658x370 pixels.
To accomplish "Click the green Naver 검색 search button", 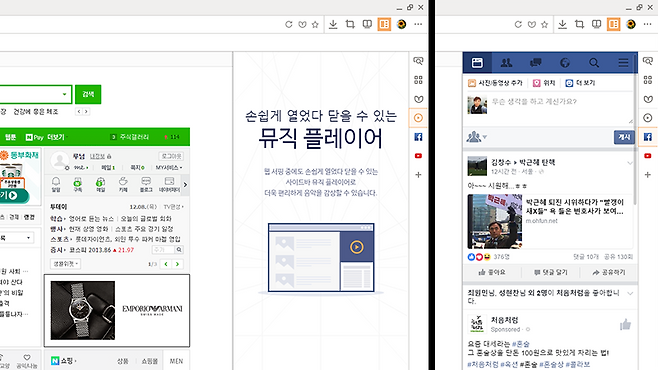I will pyautogui.click(x=88, y=94).
